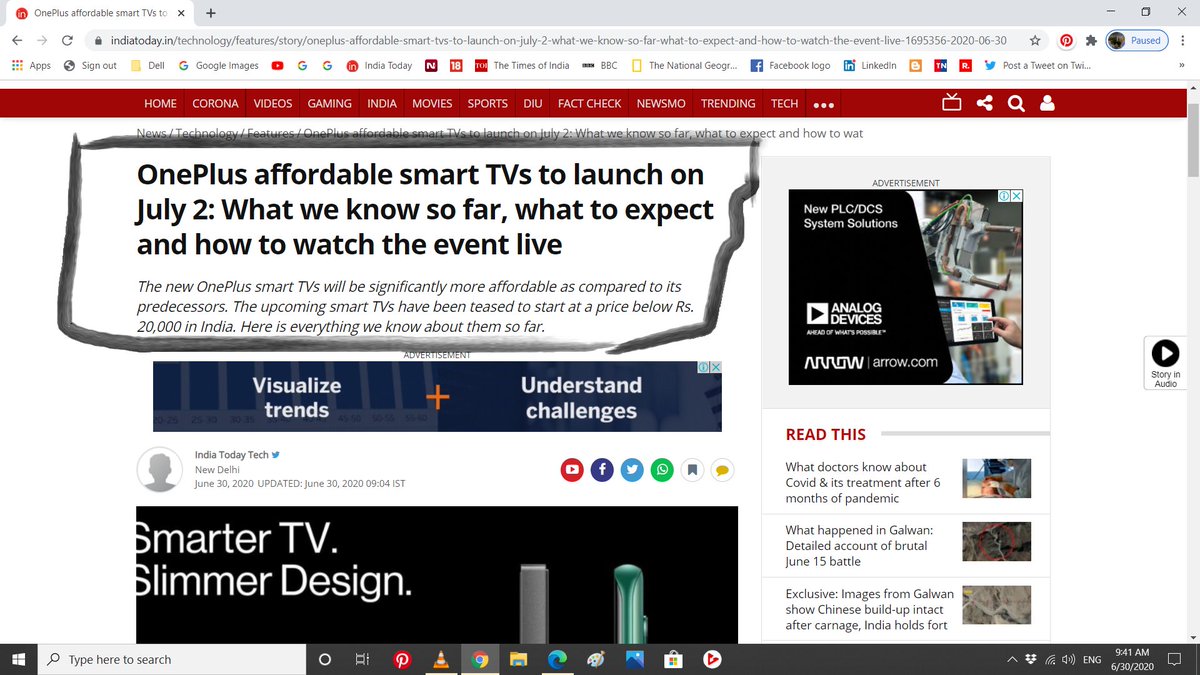This screenshot has width=1200, height=675.
Task: Click the Paused sync profile control
Action: pos(1139,40)
